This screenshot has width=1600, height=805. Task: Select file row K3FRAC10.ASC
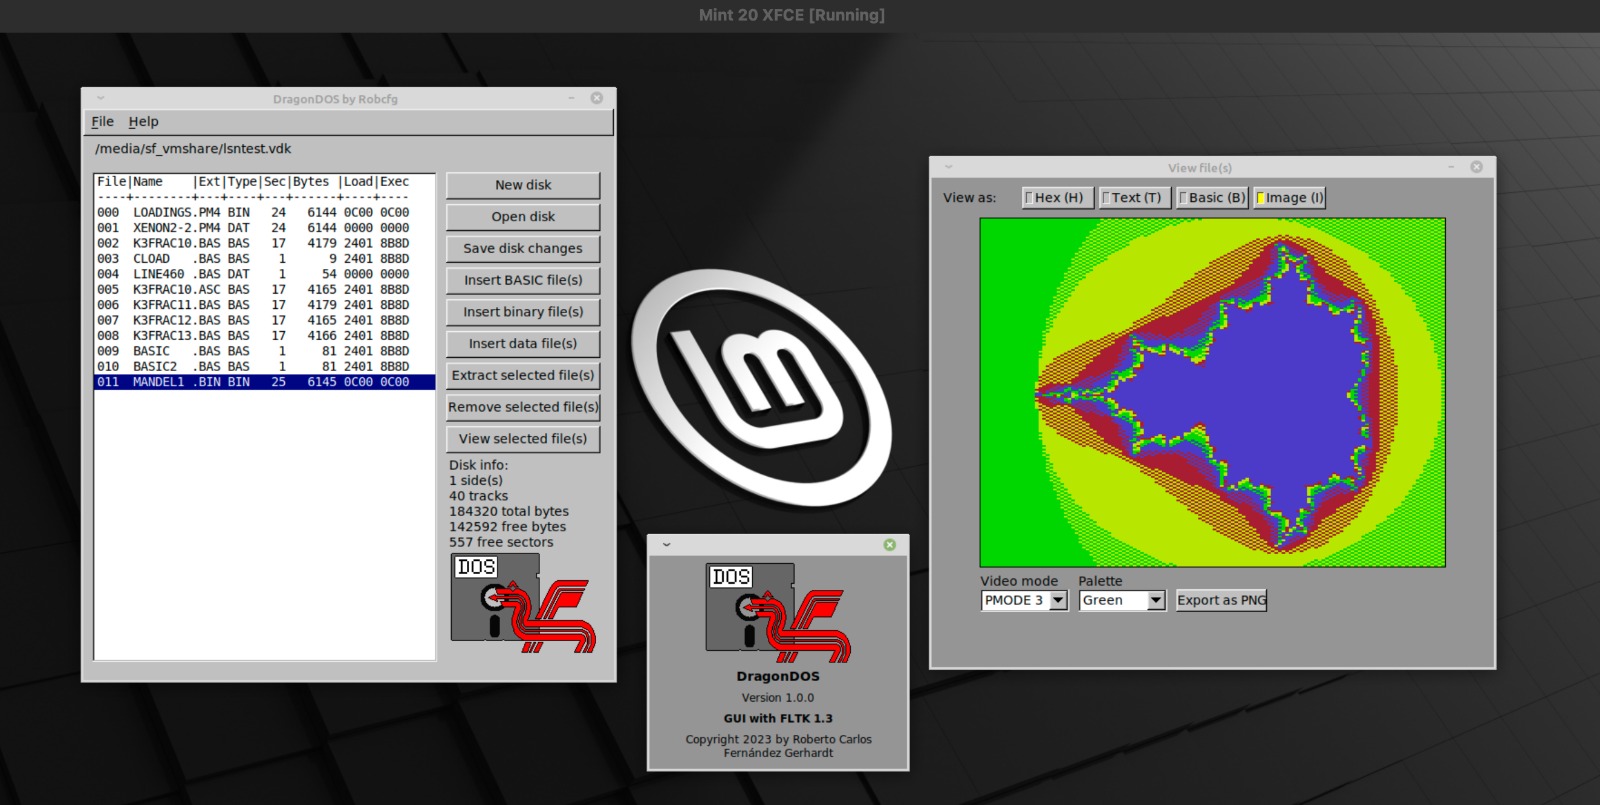[x=265, y=290]
